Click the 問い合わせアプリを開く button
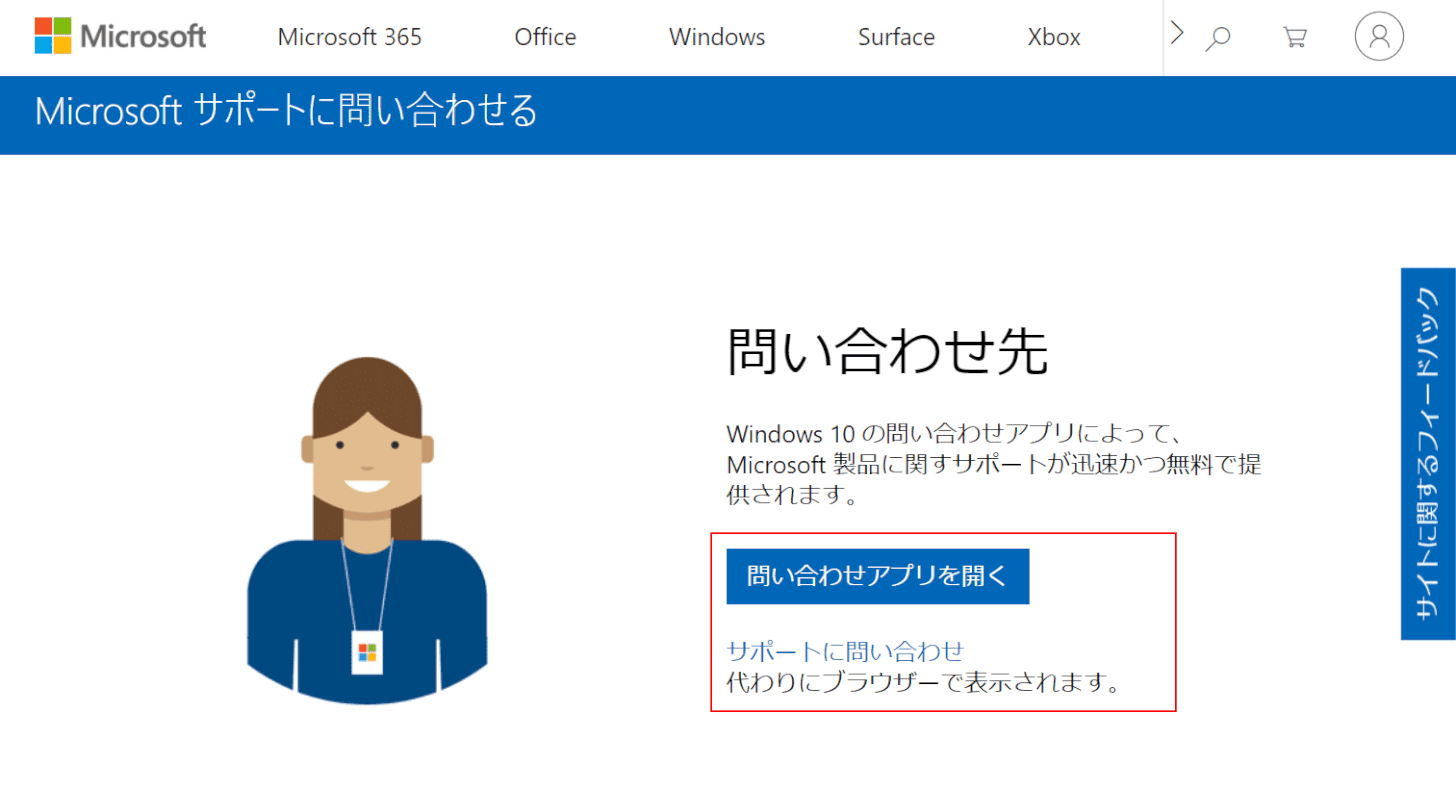1456x790 pixels. click(878, 576)
